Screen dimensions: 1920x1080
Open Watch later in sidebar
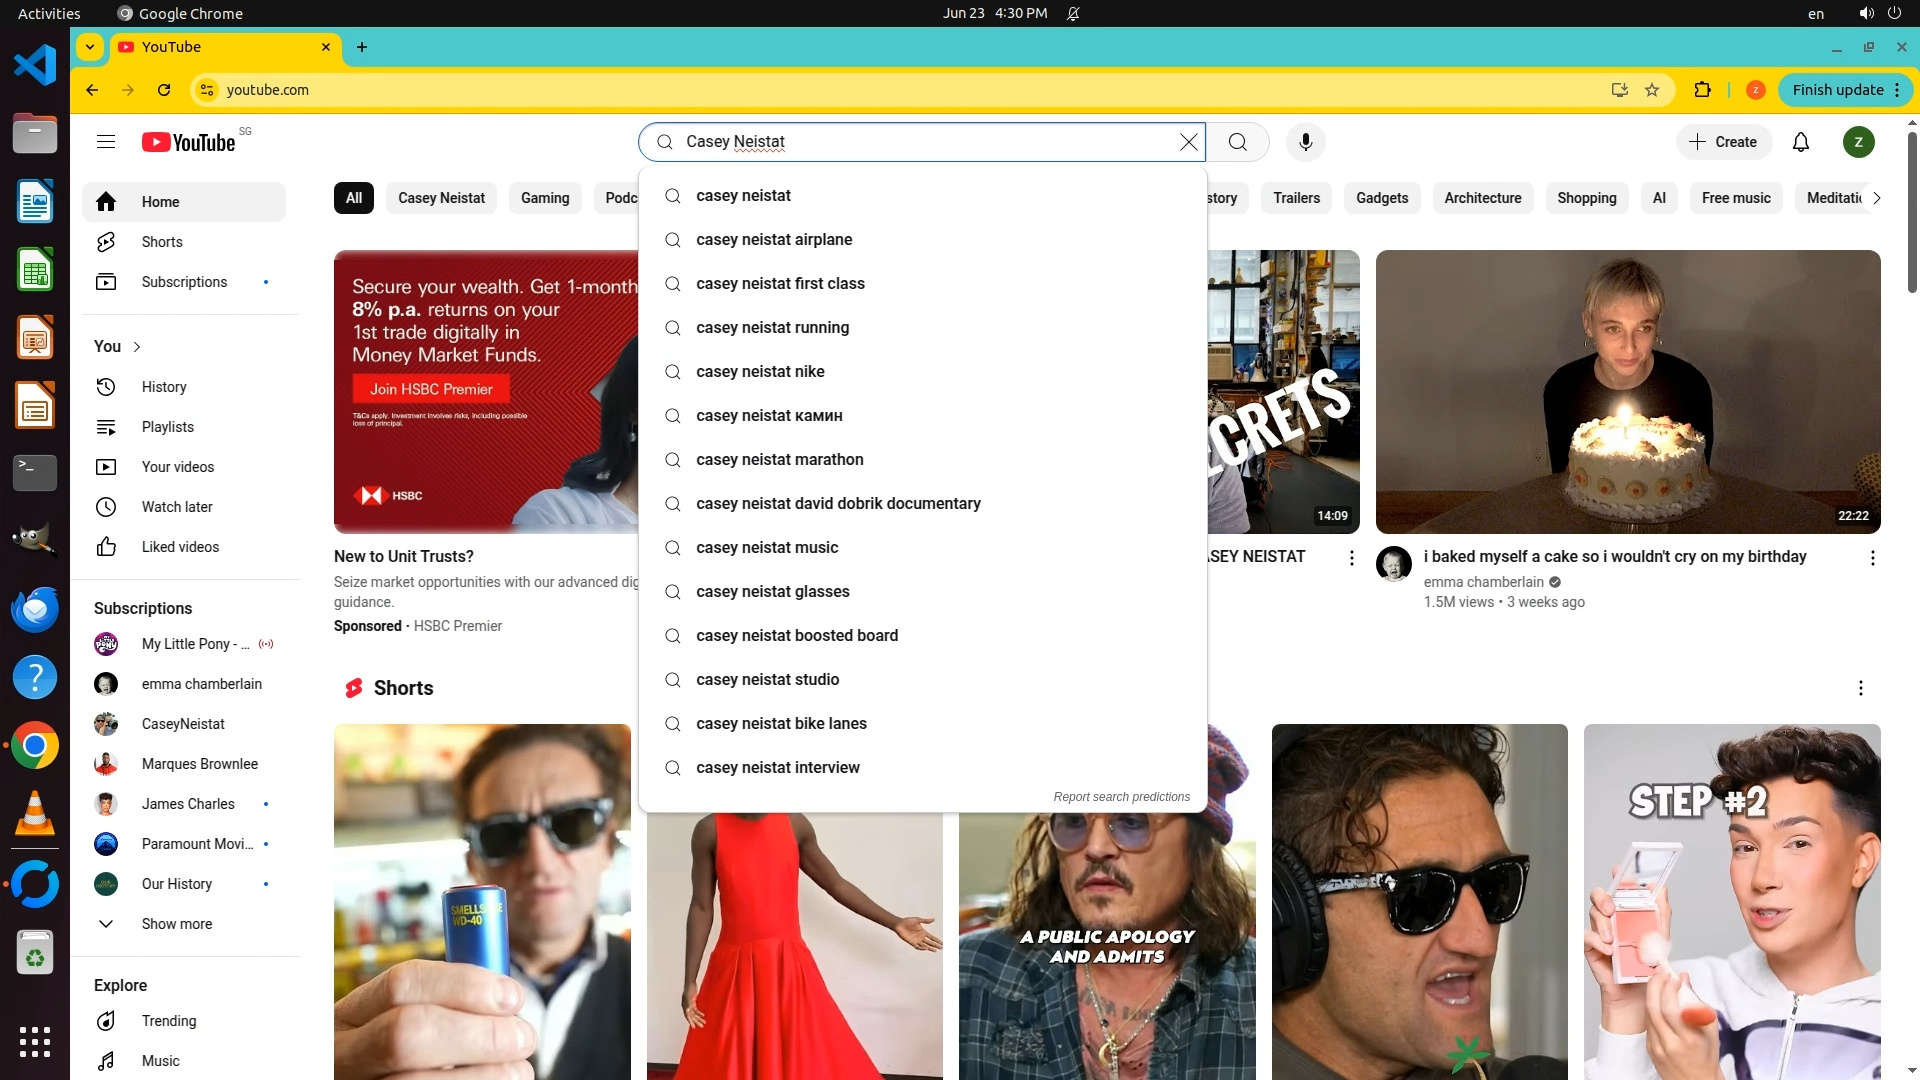pos(176,507)
